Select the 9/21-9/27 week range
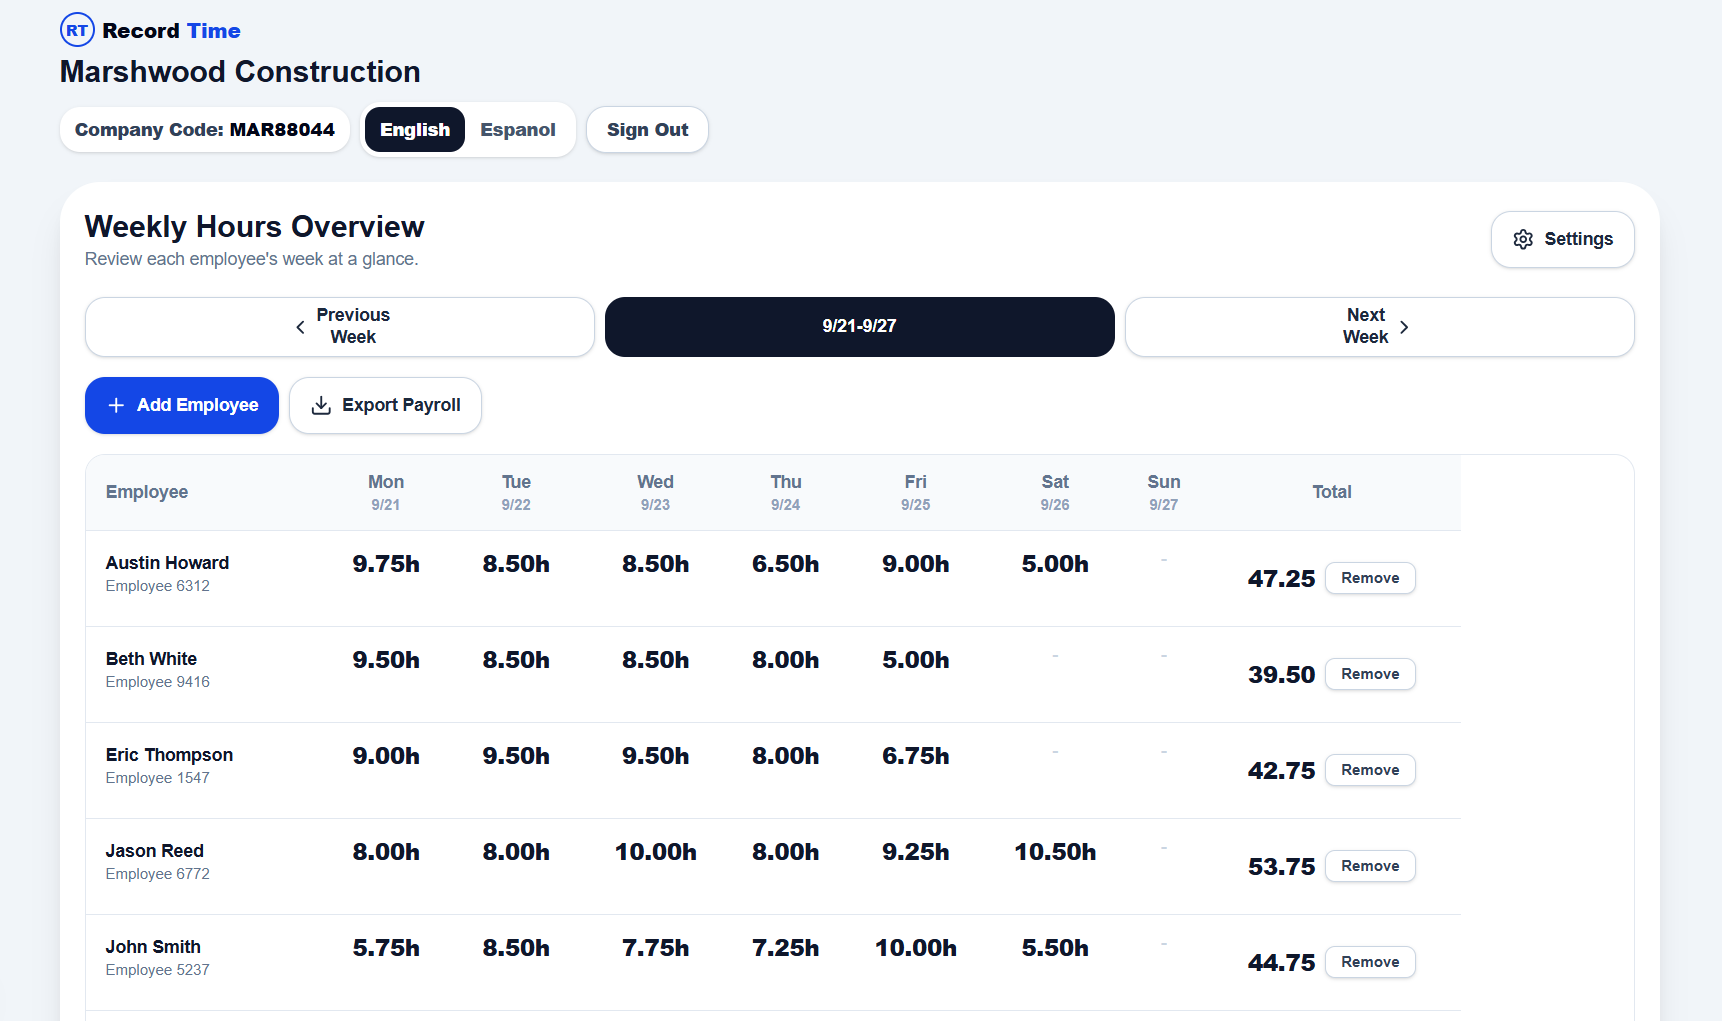 coord(859,327)
